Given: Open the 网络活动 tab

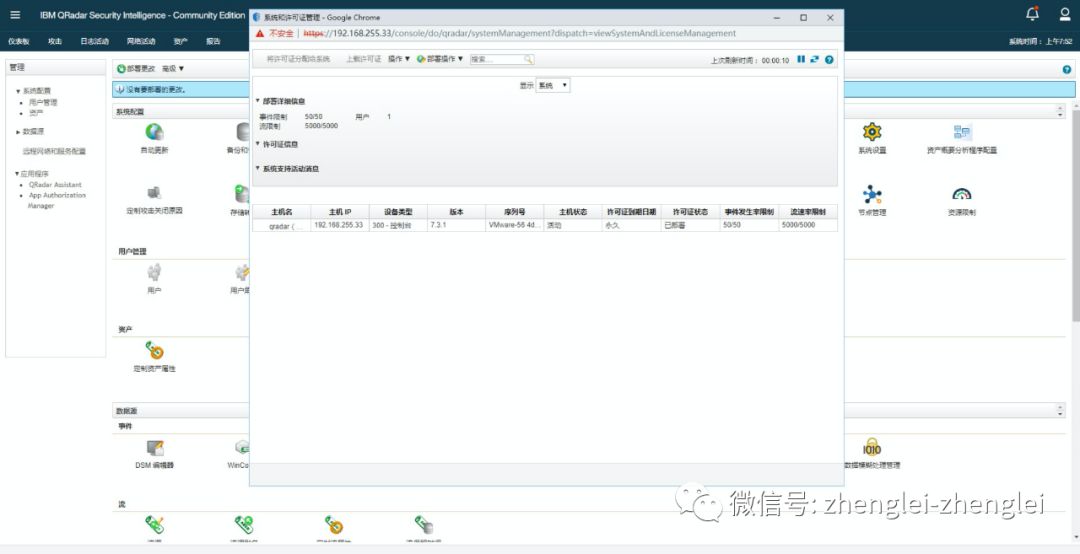Looking at the screenshot, I should [141, 41].
